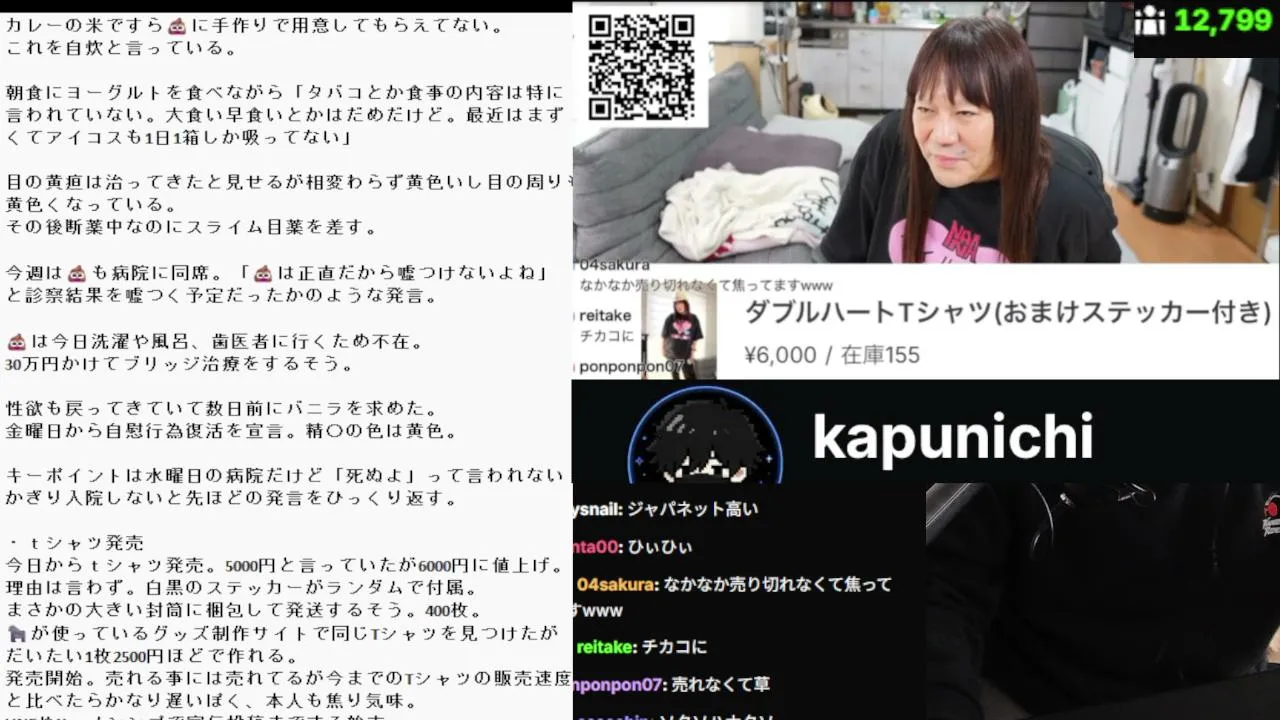Click the QR code on the stream

click(x=642, y=66)
